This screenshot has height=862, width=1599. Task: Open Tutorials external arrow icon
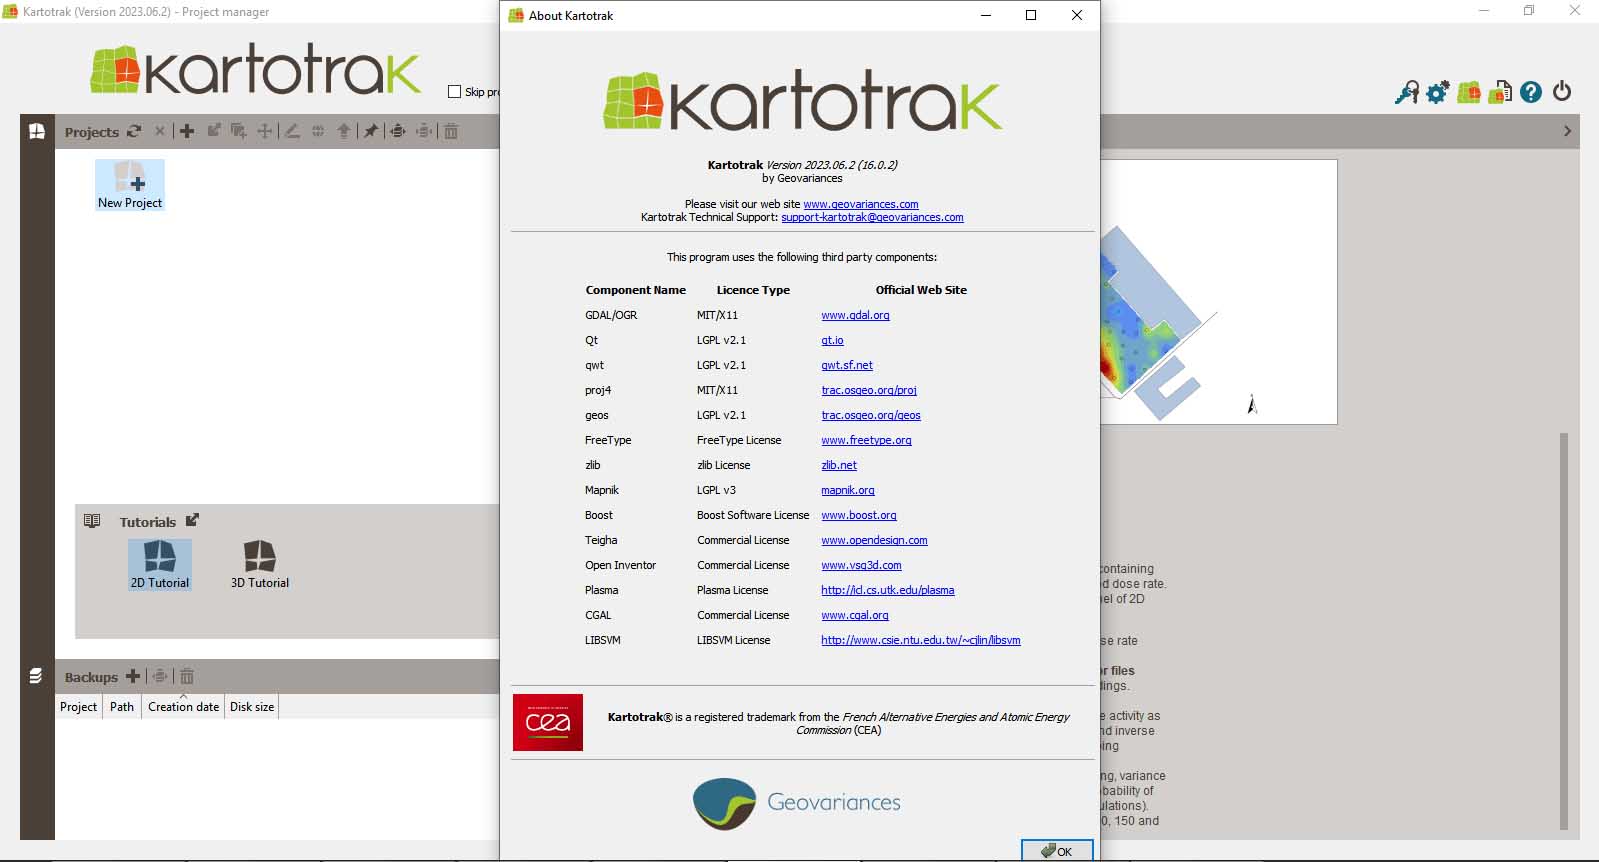tap(193, 520)
